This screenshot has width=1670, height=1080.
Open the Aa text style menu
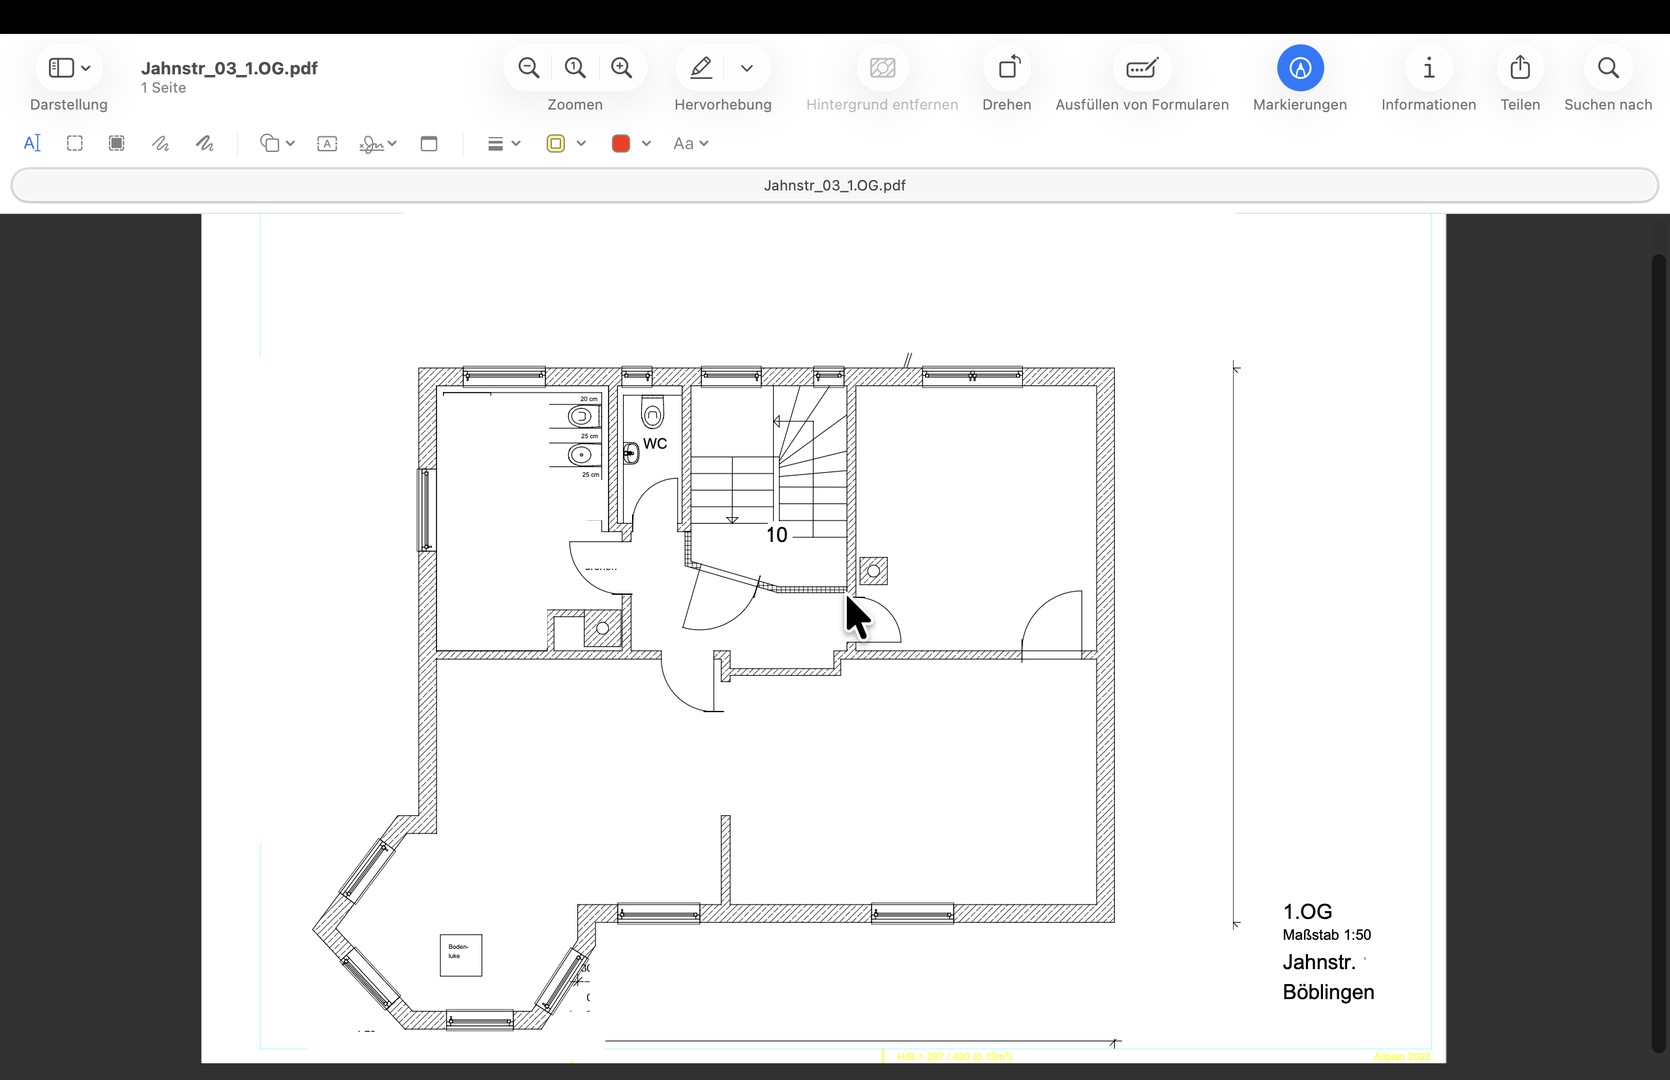pos(690,143)
